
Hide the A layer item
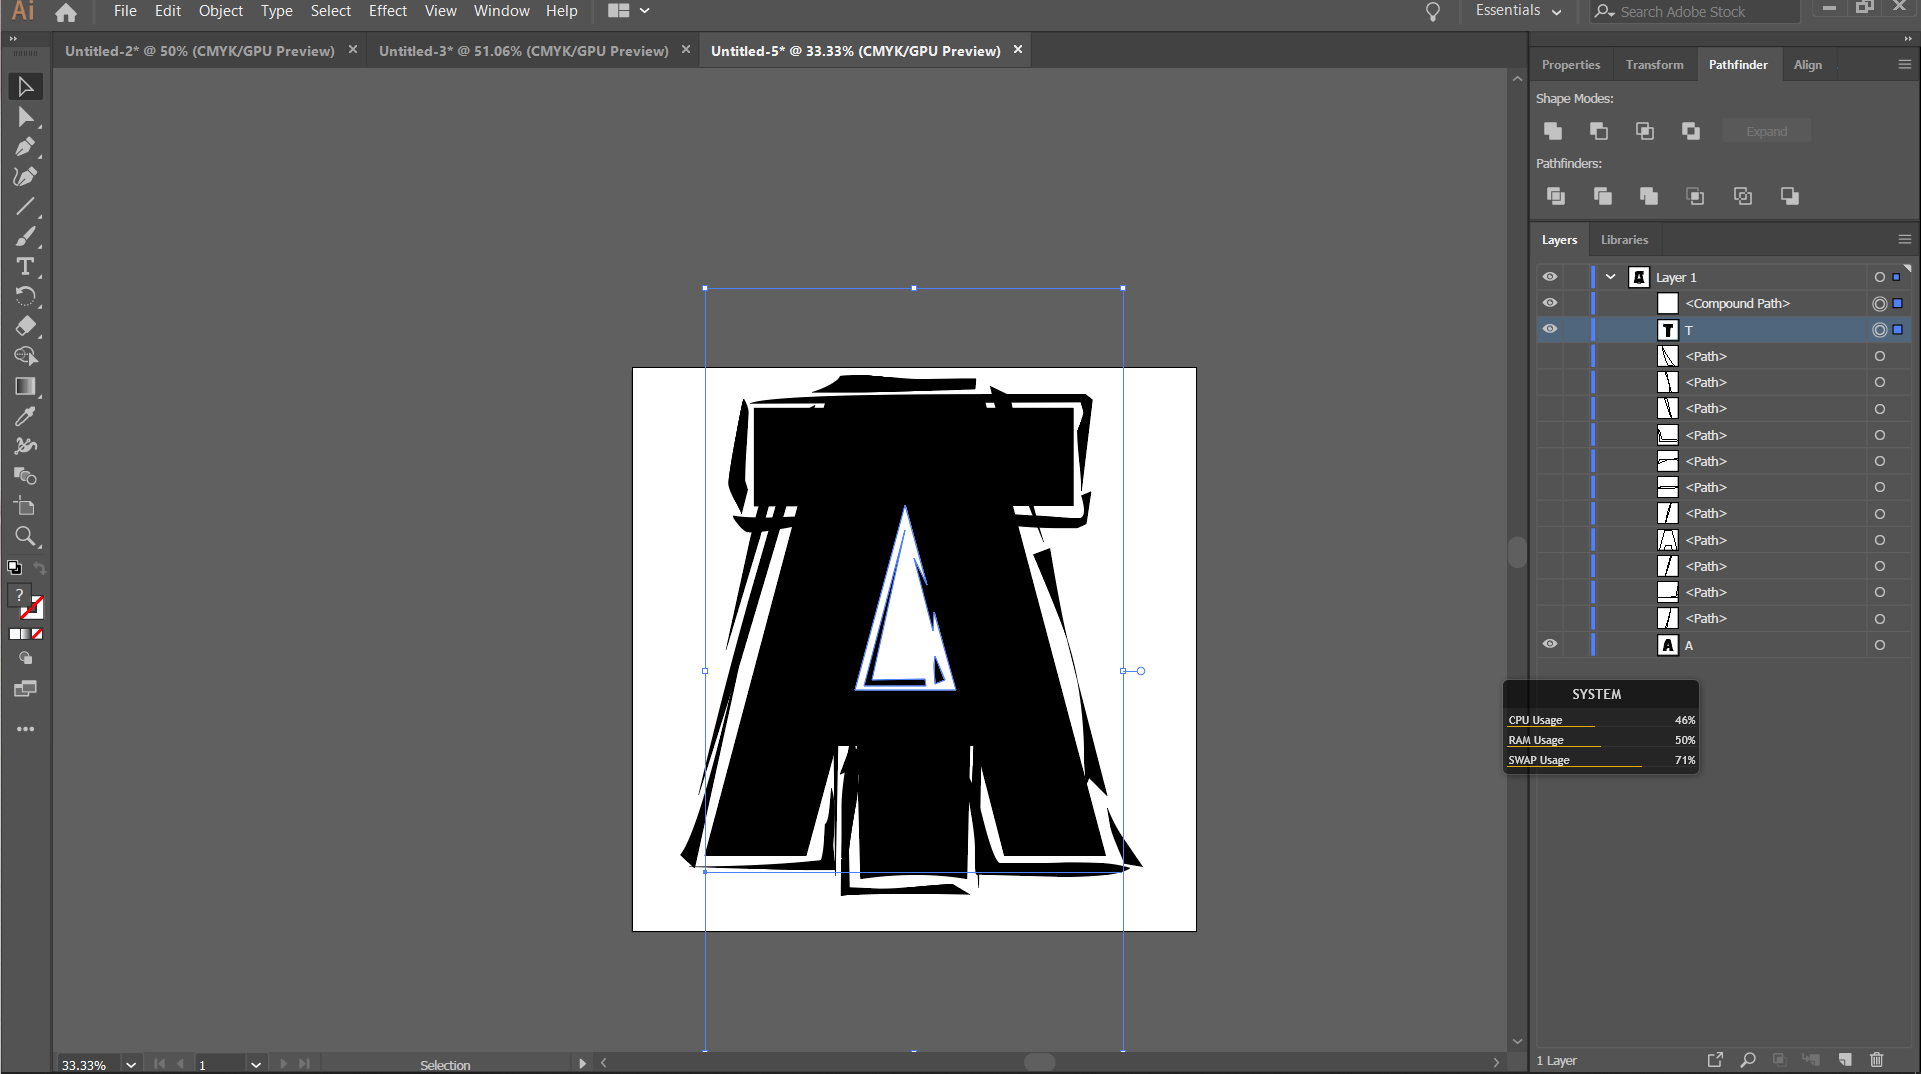point(1550,644)
